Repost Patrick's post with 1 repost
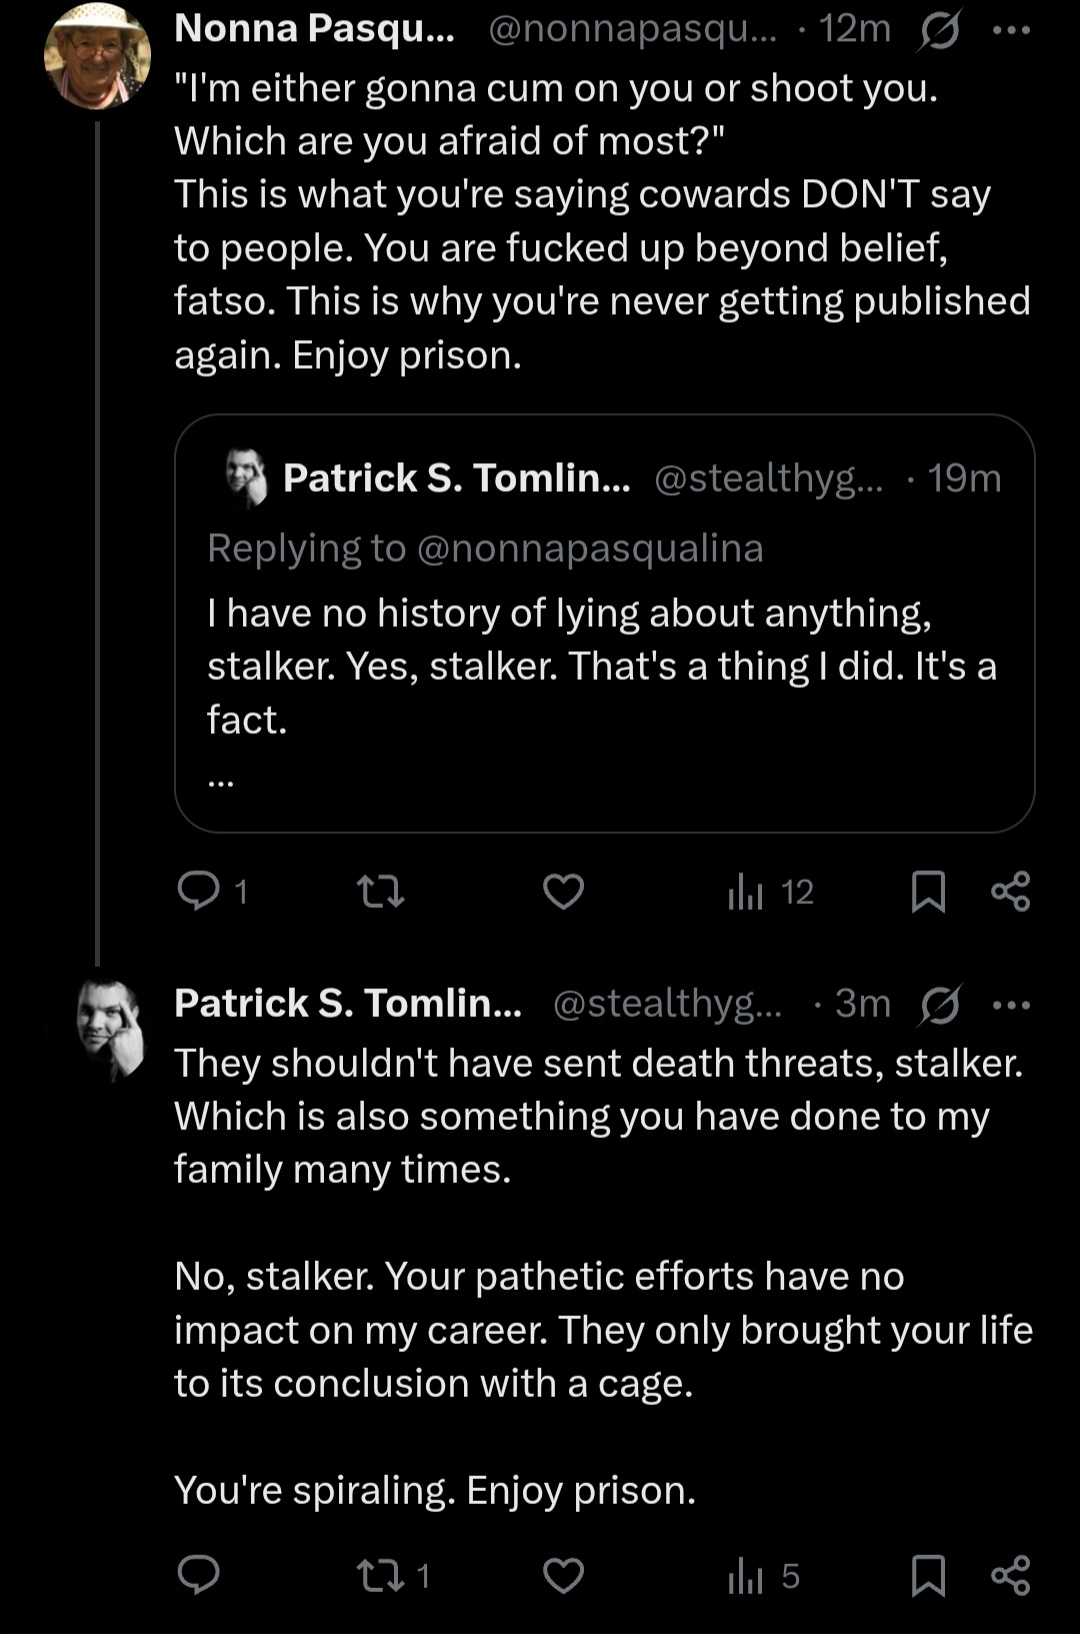Viewport: 1080px width, 1634px height. pos(392,1576)
